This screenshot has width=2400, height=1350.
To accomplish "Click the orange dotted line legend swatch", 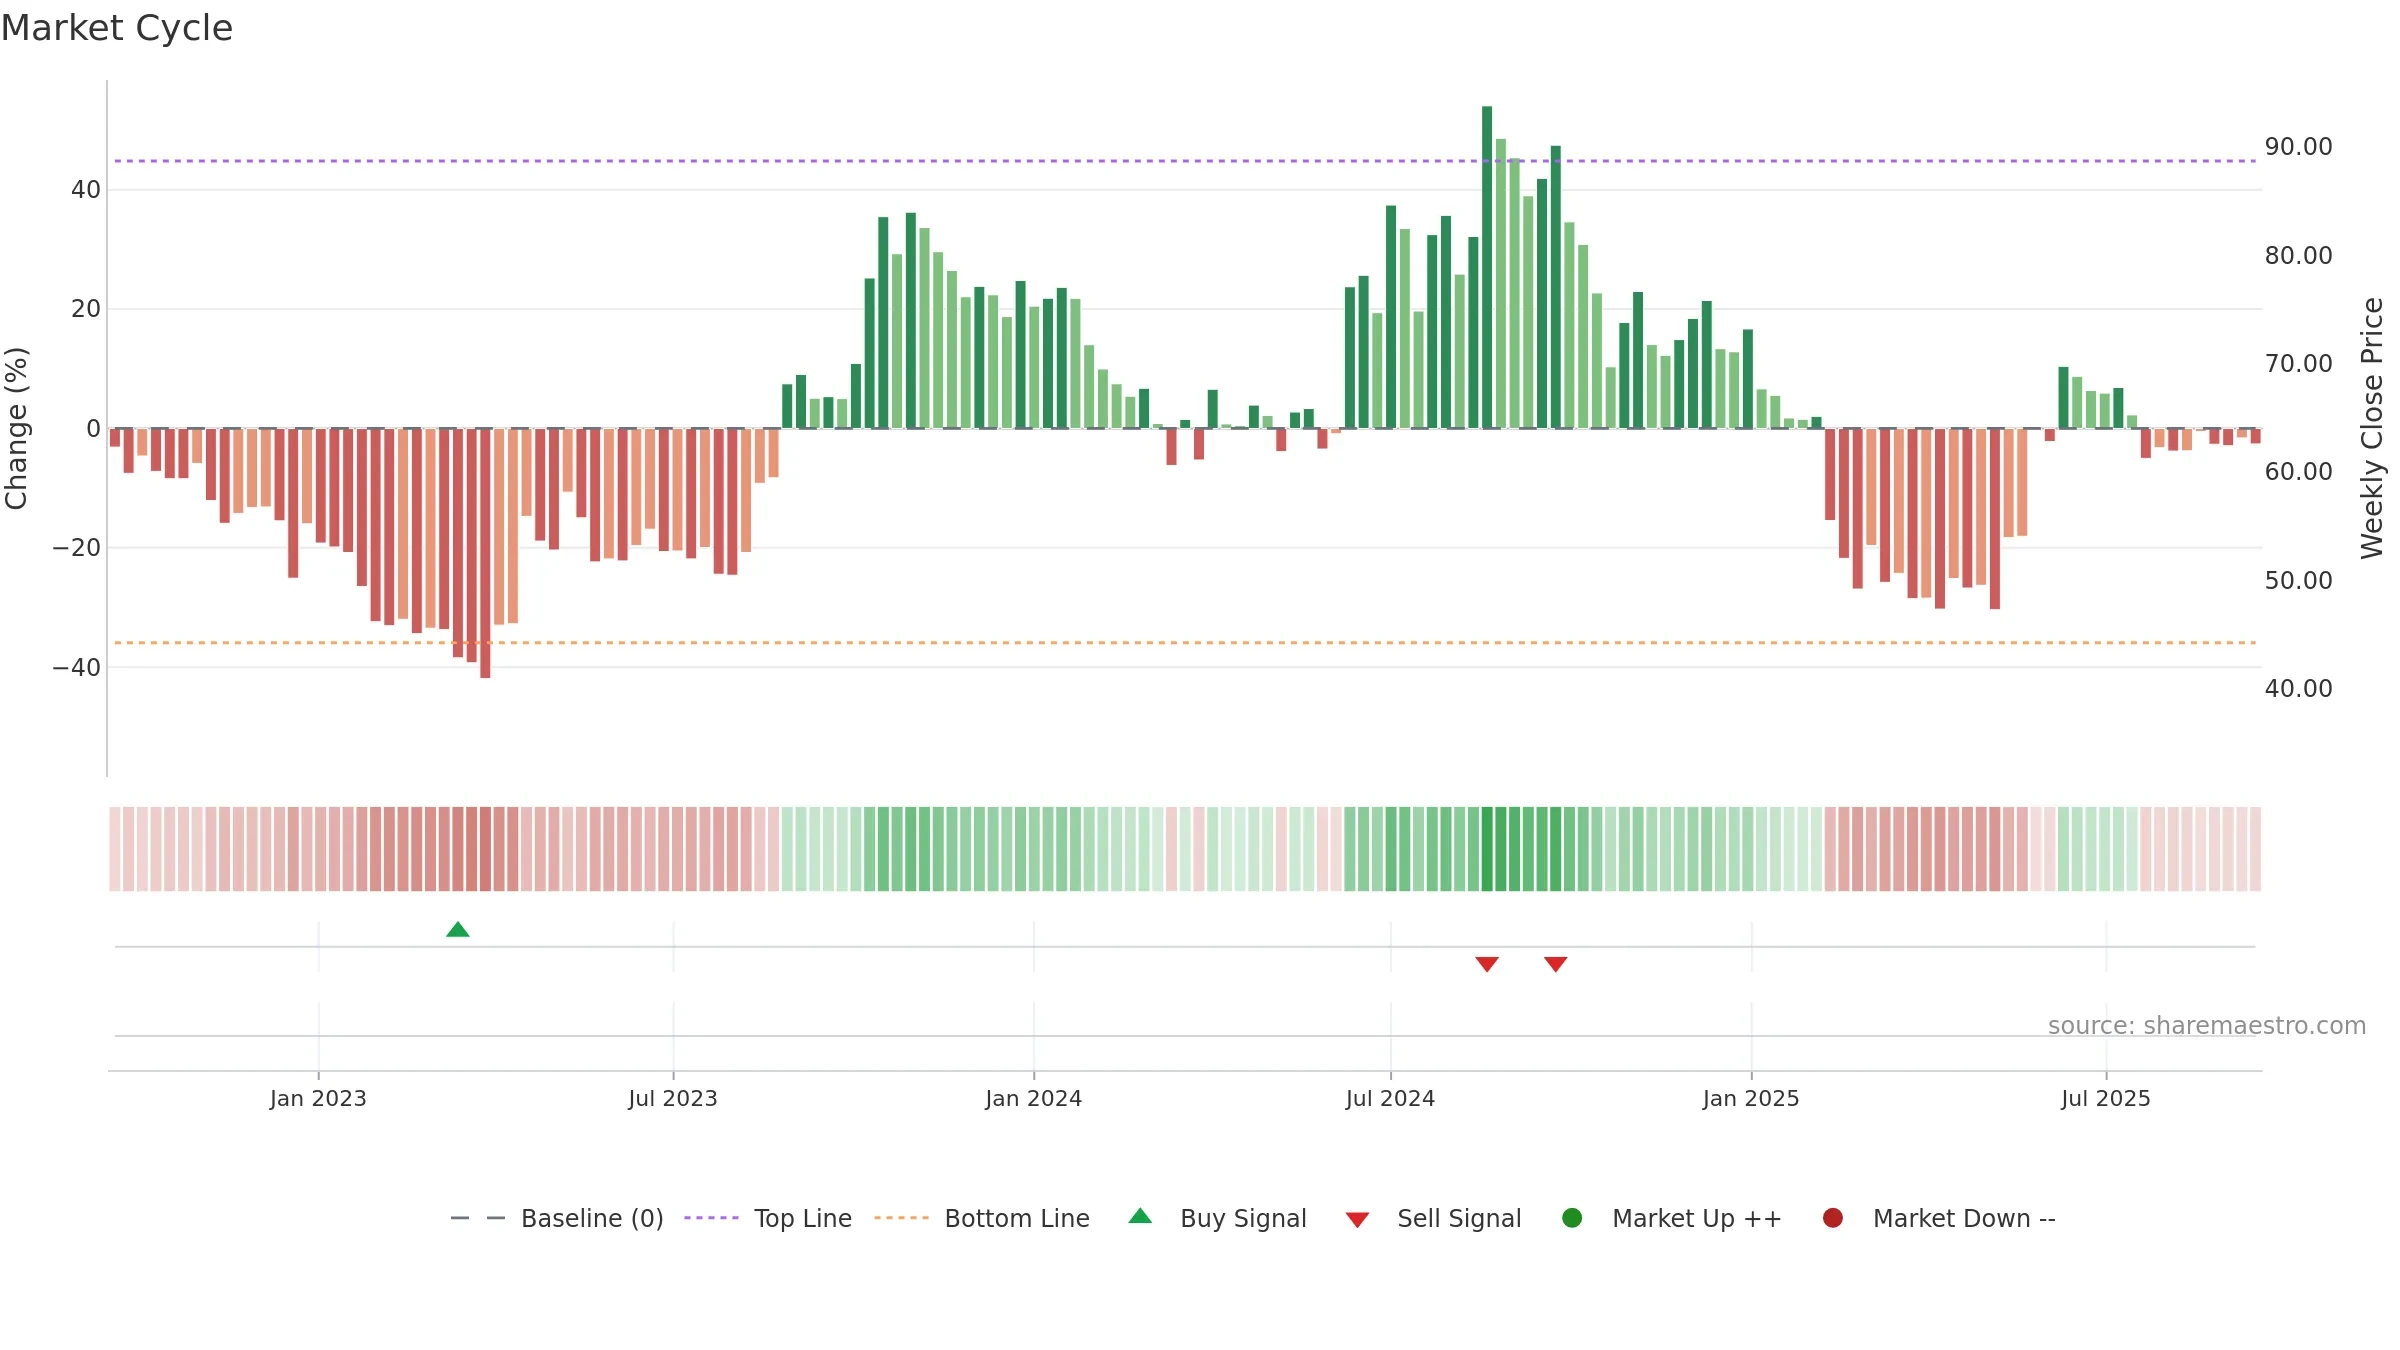I will point(901,1218).
